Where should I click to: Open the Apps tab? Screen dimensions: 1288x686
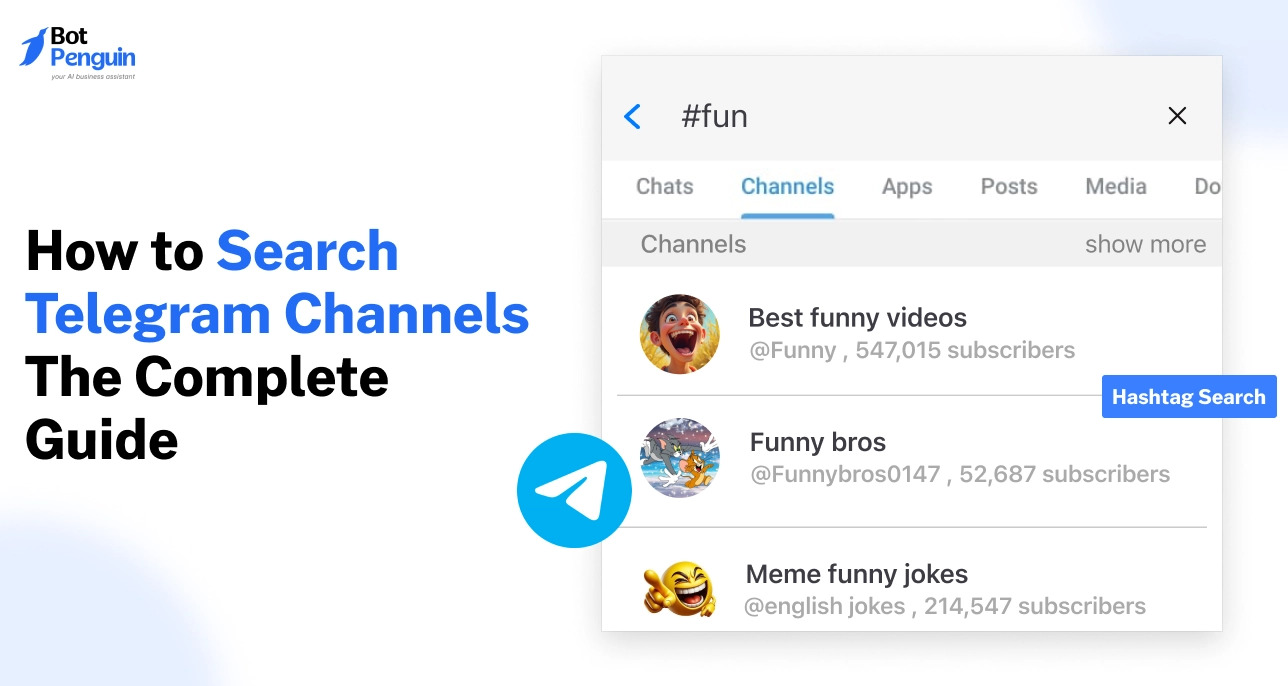(906, 187)
